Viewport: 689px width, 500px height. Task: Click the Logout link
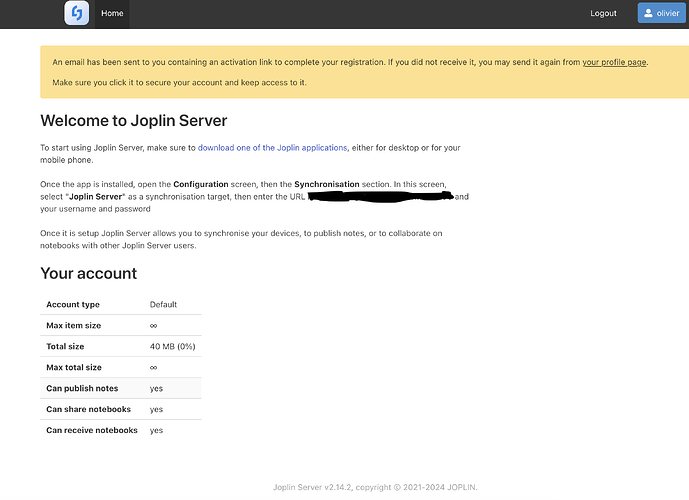coord(603,14)
